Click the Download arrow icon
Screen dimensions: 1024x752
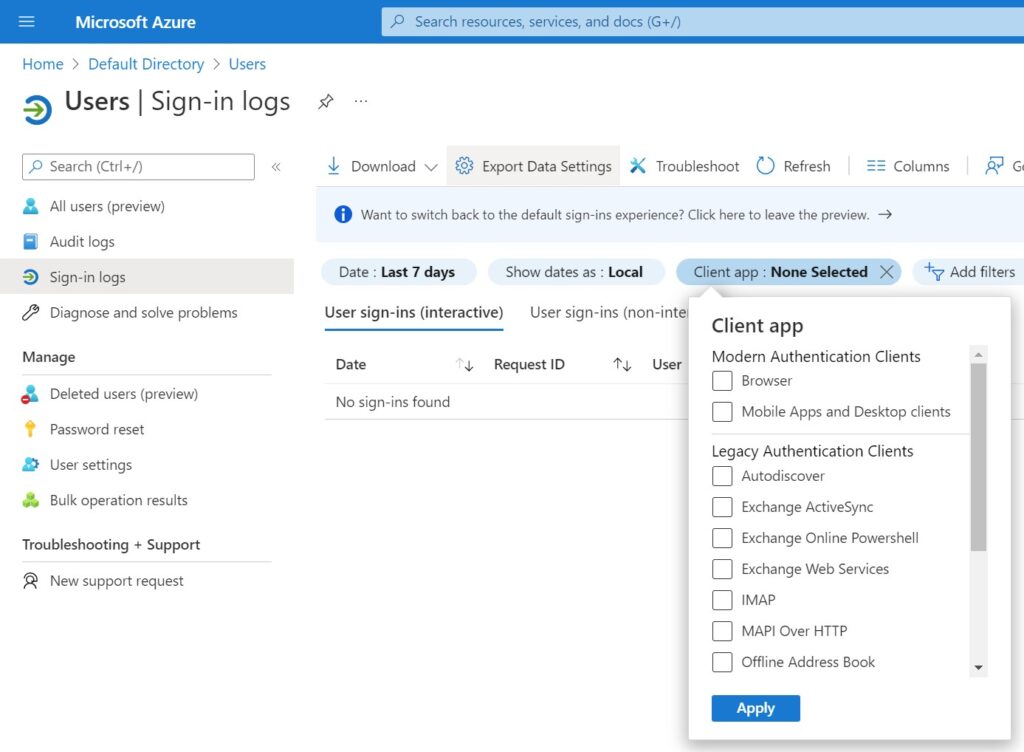[x=333, y=166]
